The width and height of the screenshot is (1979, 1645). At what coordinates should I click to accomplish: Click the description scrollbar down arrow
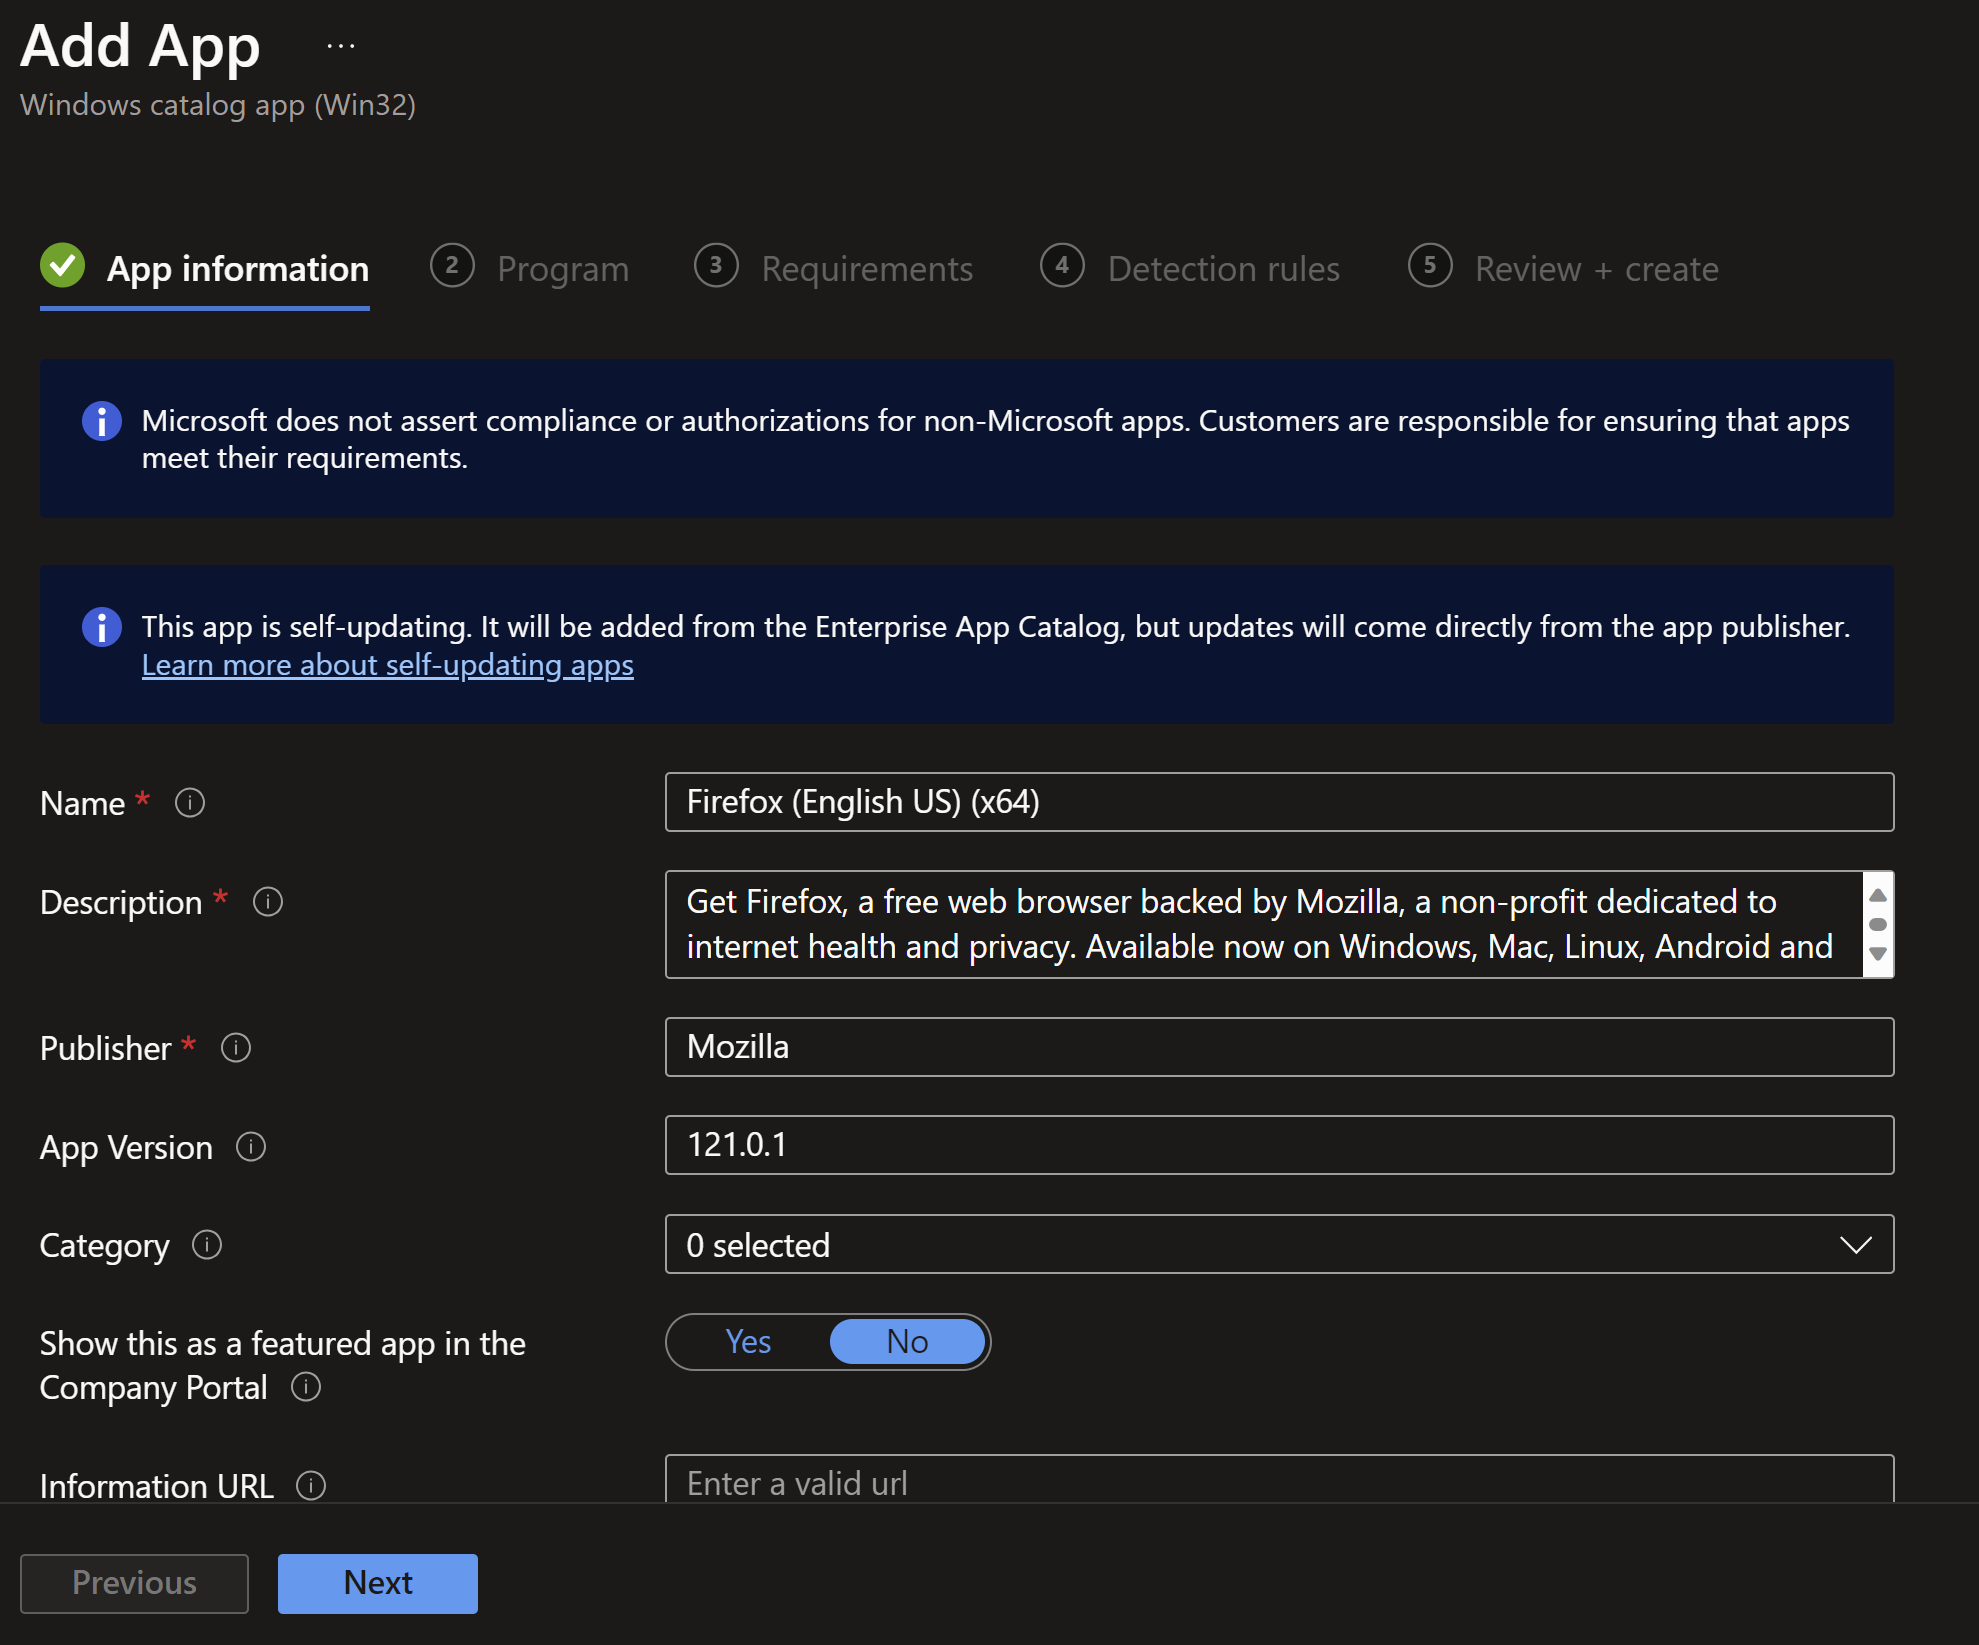[1878, 954]
